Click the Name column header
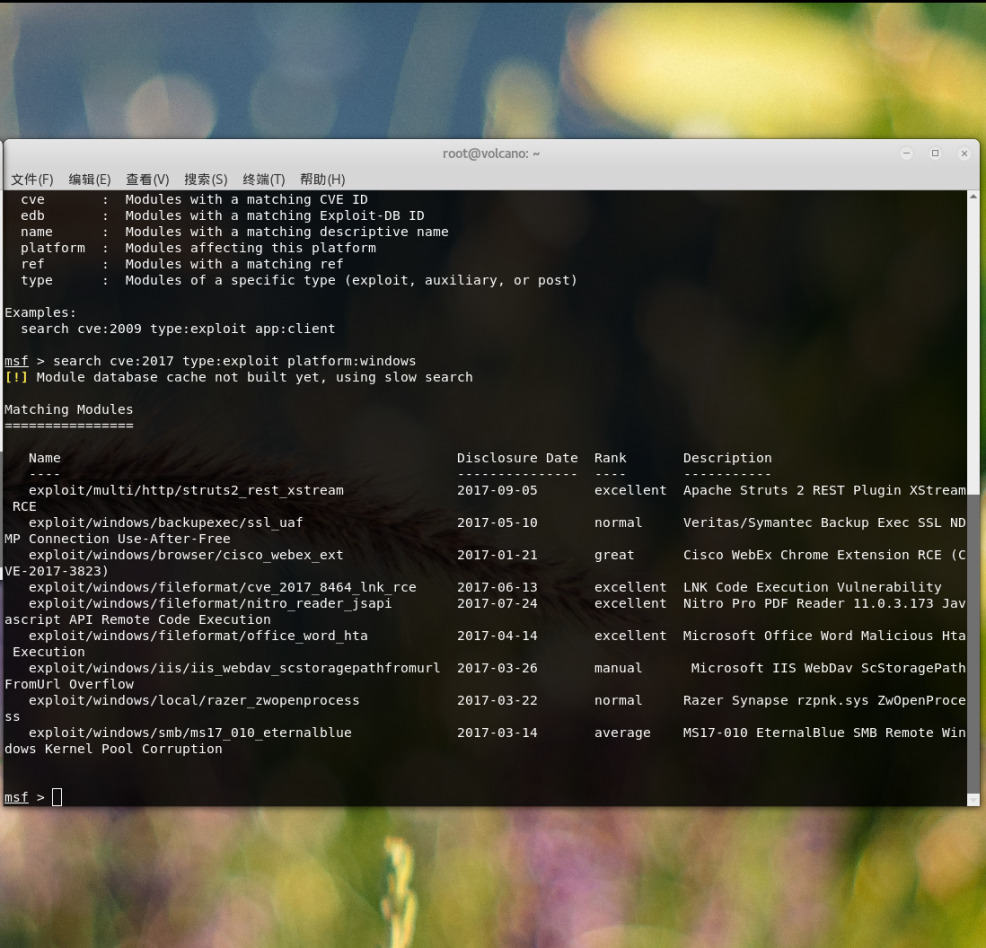 pos(44,458)
